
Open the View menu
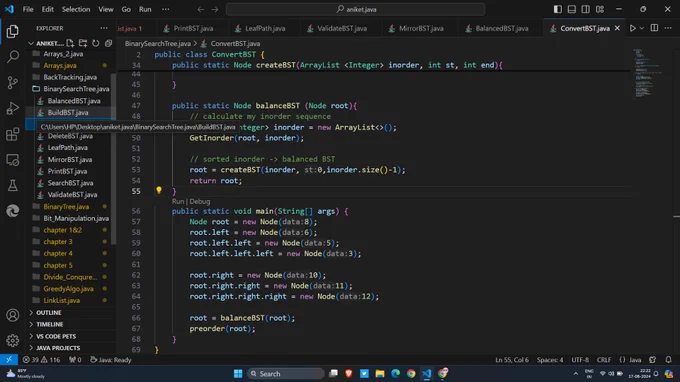tap(105, 9)
